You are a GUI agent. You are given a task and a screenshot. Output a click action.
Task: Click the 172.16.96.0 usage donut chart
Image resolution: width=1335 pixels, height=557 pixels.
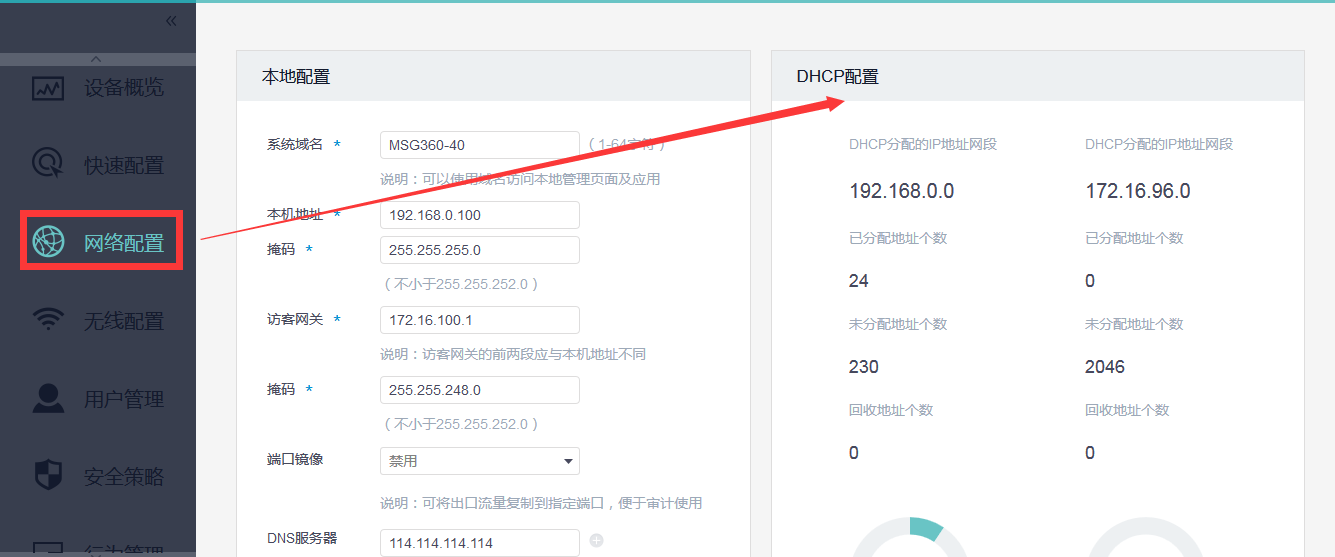[x=1146, y=537]
